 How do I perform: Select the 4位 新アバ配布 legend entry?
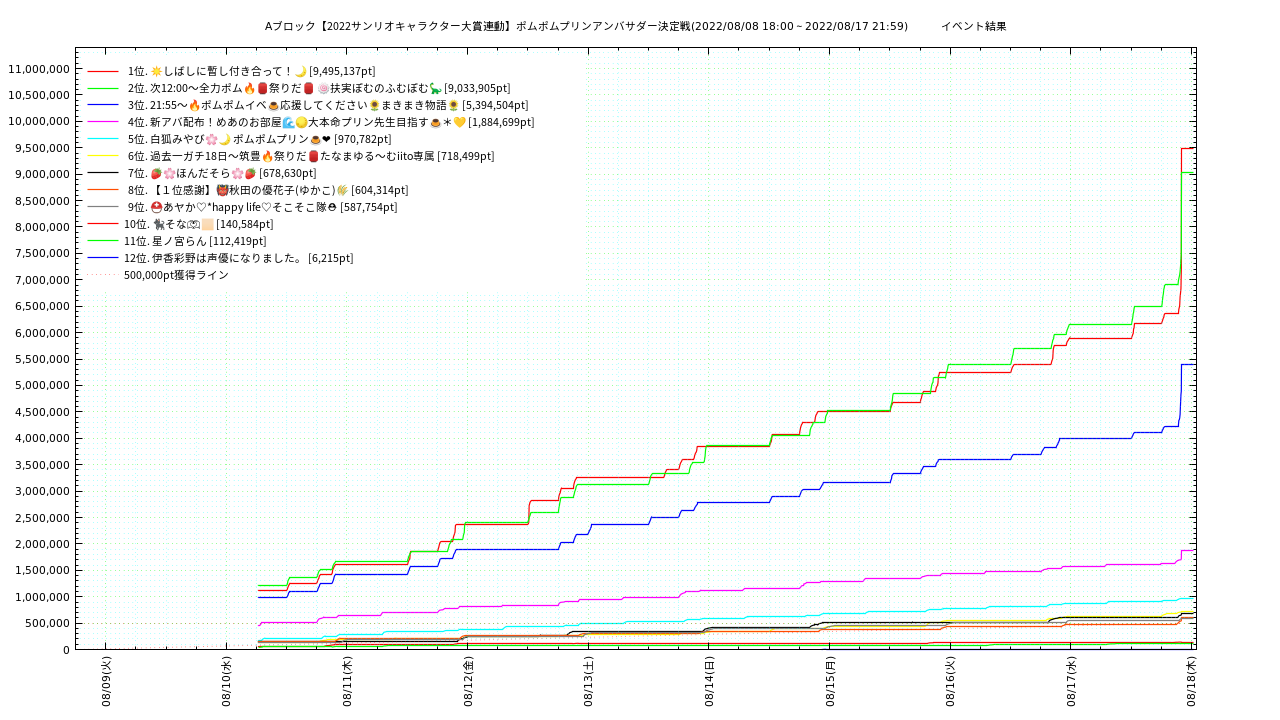330,122
